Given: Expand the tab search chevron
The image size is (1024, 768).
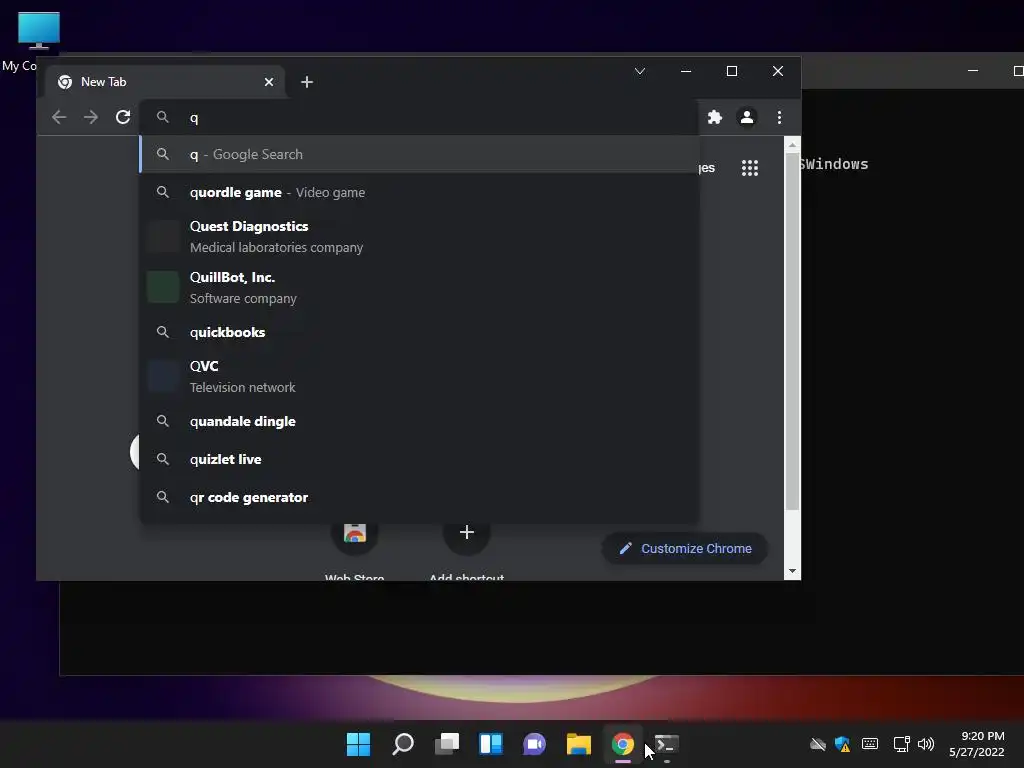Looking at the screenshot, I should tap(640, 71).
